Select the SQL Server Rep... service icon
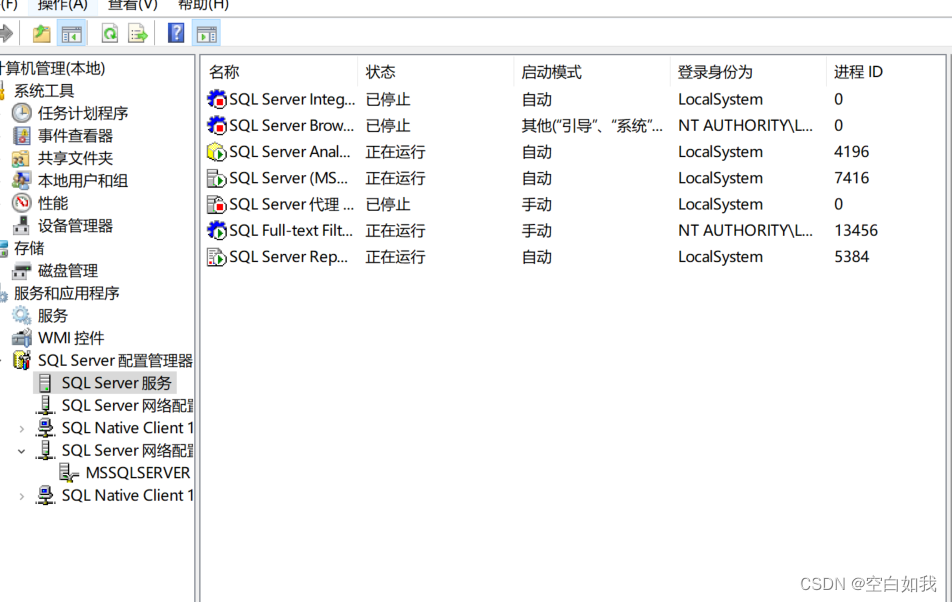 [x=217, y=257]
